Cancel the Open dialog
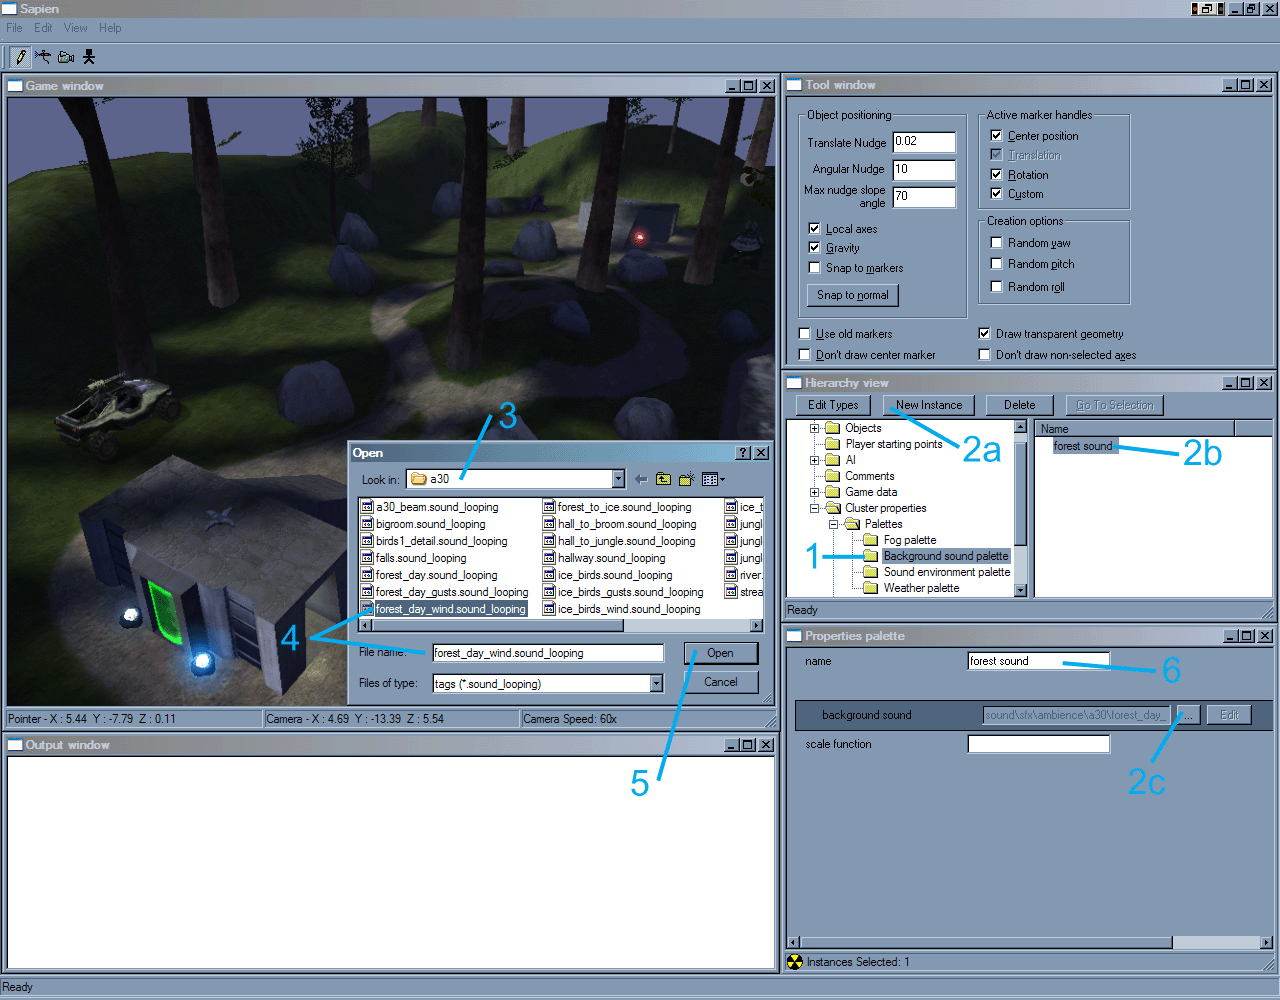Image resolution: width=1280 pixels, height=1000 pixels. click(721, 682)
